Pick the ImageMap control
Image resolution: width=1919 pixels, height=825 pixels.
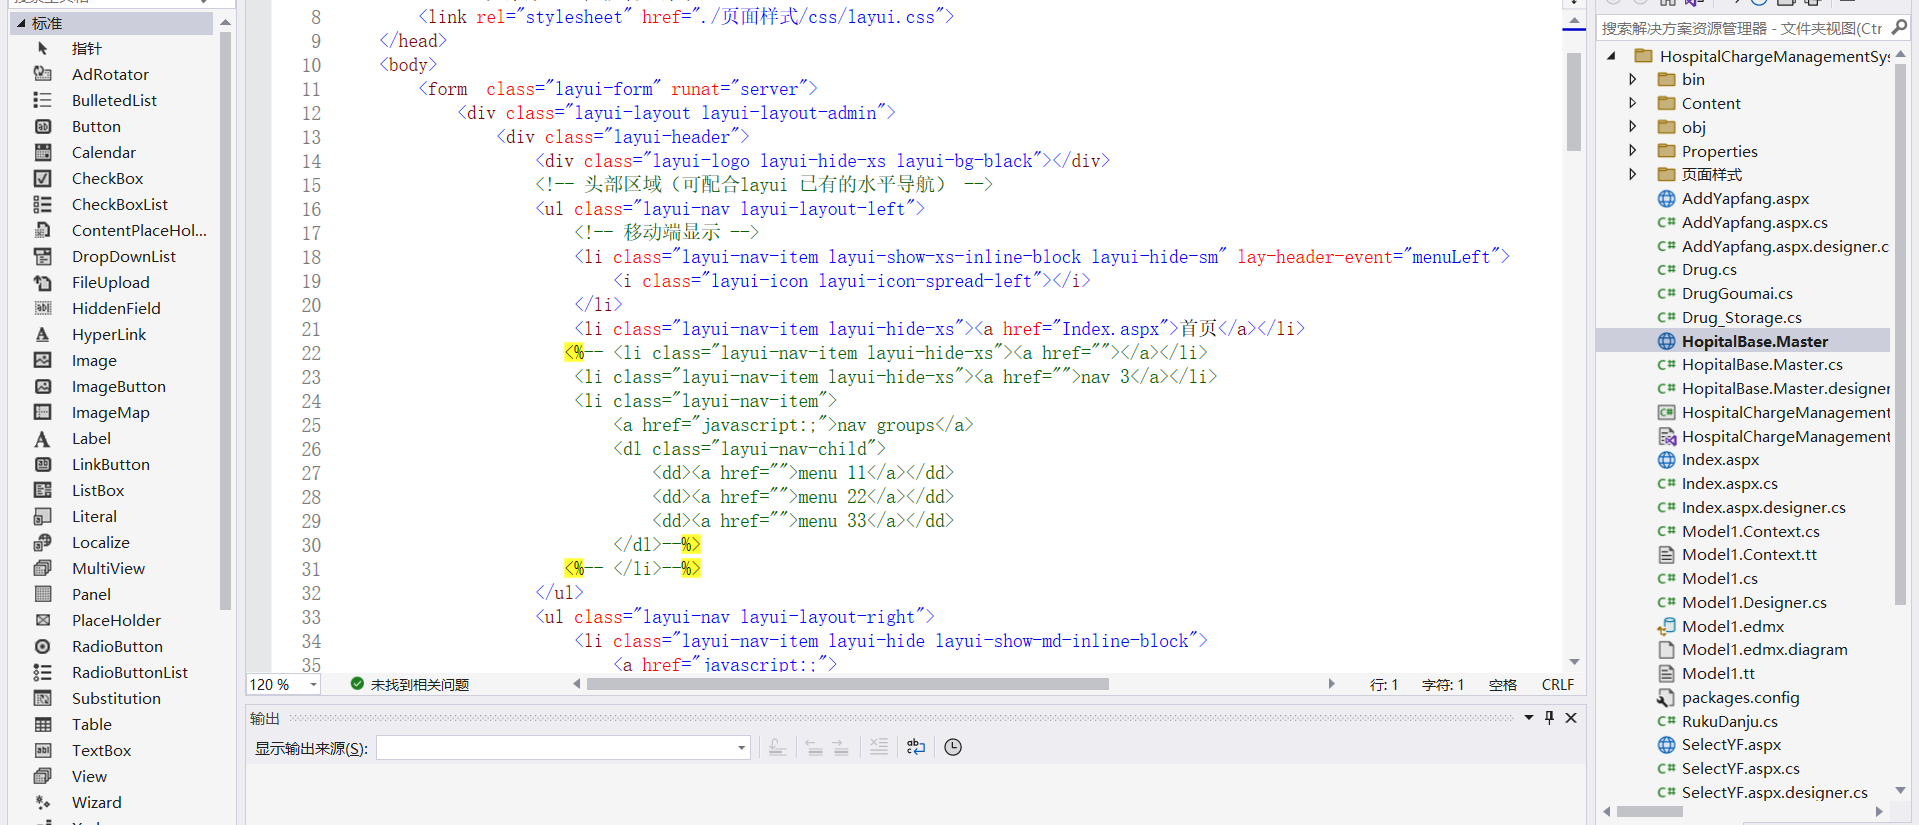pyautogui.click(x=110, y=412)
